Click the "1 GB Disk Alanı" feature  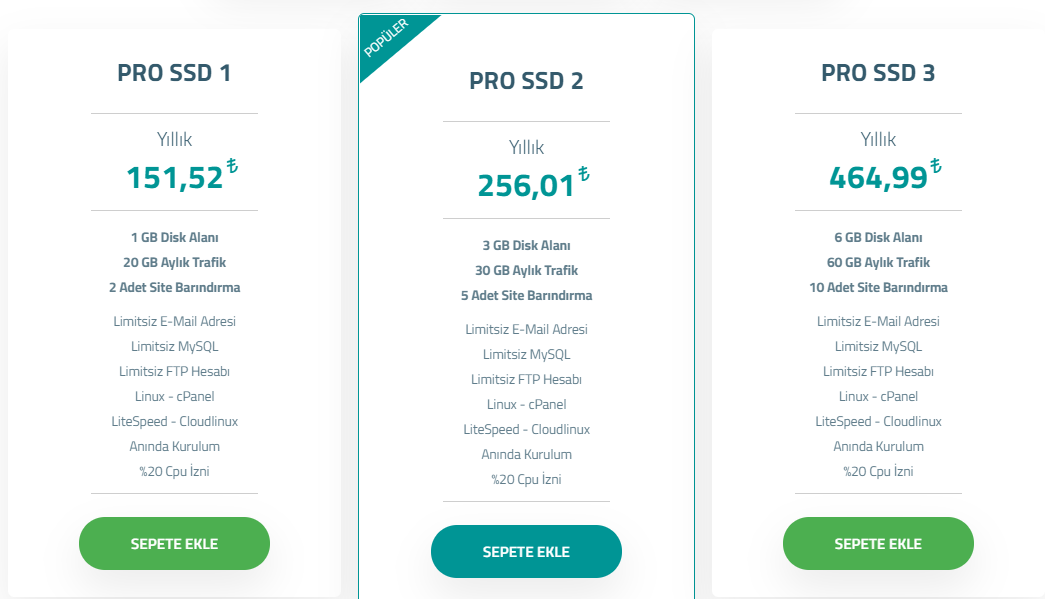pos(174,238)
